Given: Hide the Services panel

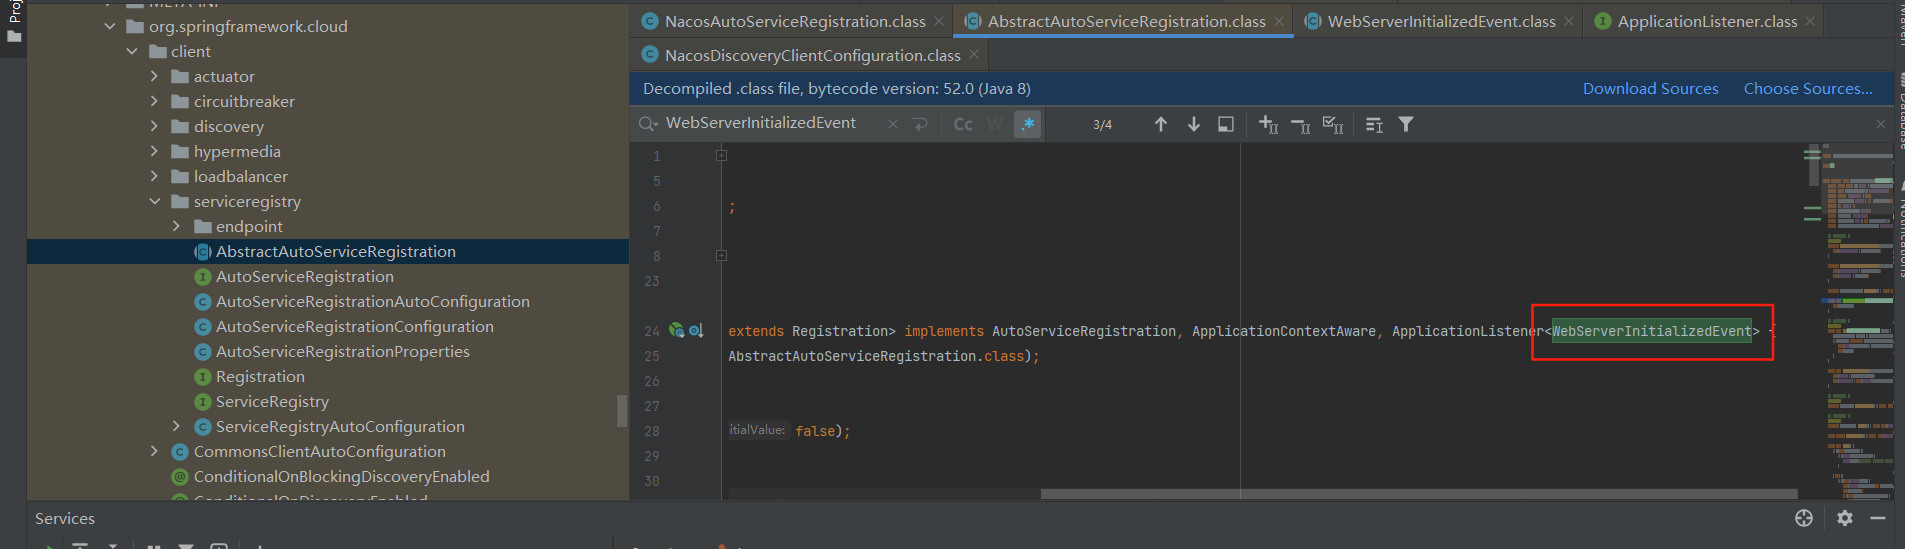Looking at the screenshot, I should click(1878, 518).
